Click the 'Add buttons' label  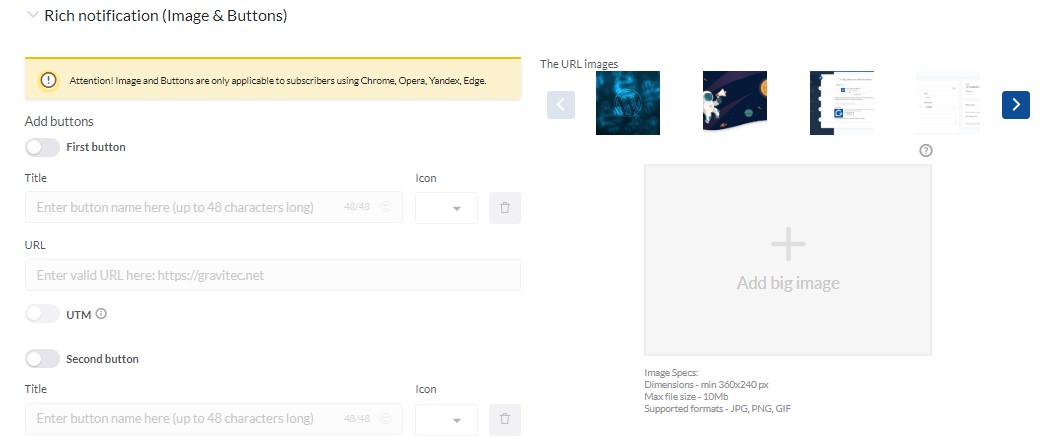[x=59, y=121]
